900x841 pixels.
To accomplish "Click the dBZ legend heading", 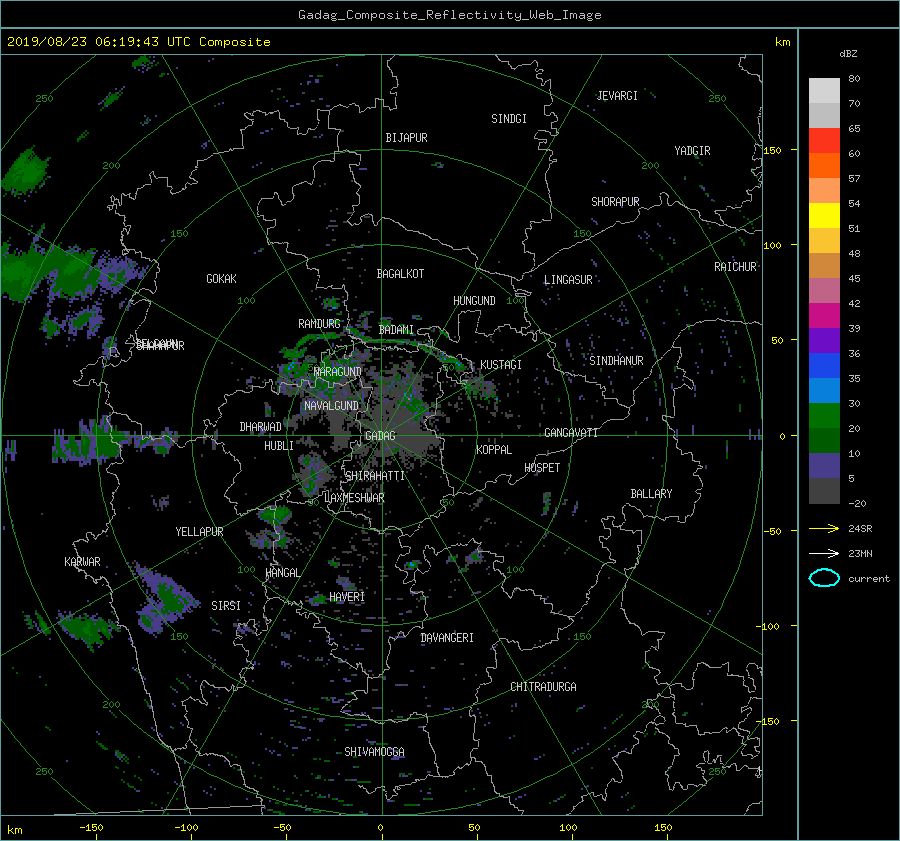I will tap(848, 54).
